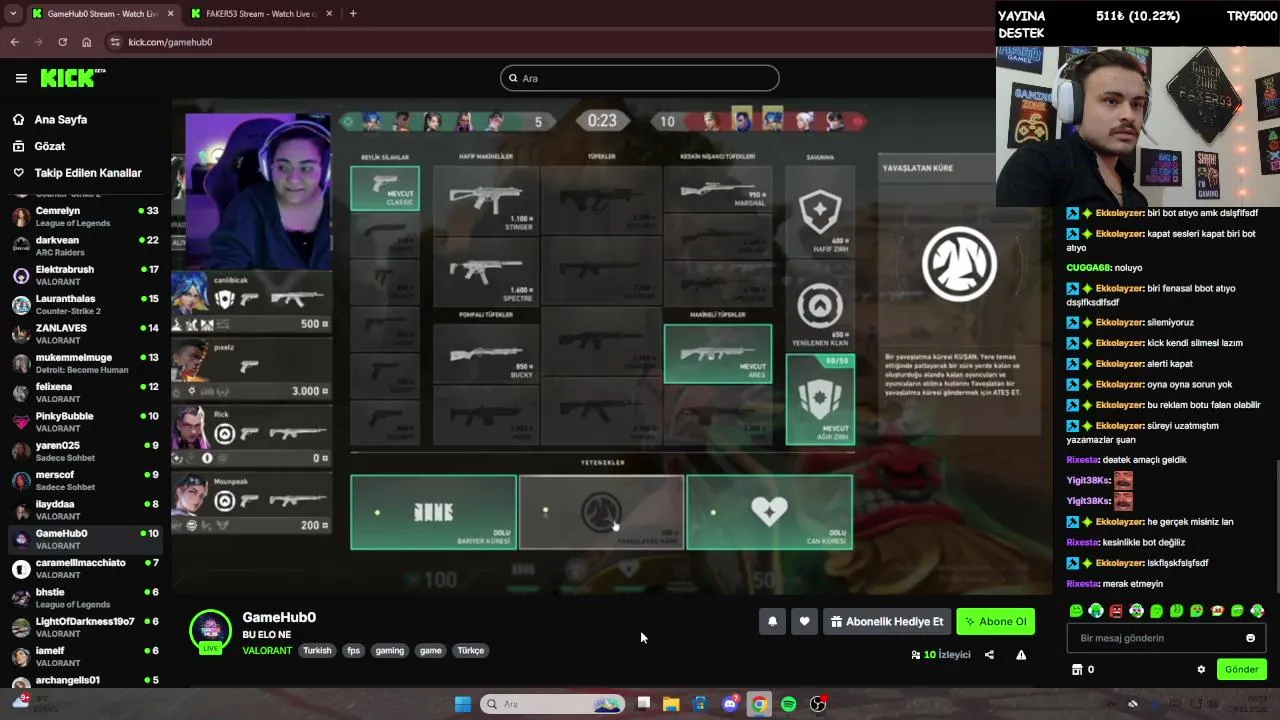Click the gaming tag
This screenshot has height=720, width=1280.
click(389, 651)
